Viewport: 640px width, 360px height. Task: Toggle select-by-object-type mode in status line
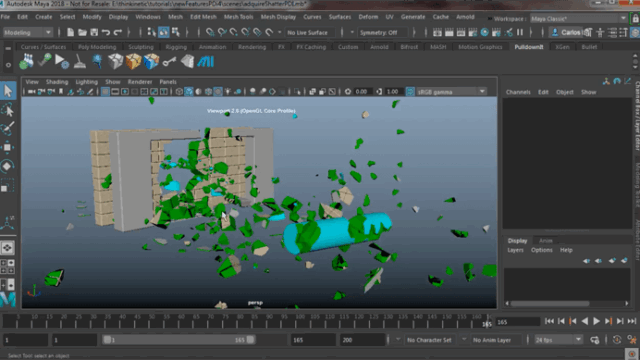pyautogui.click(x=164, y=32)
